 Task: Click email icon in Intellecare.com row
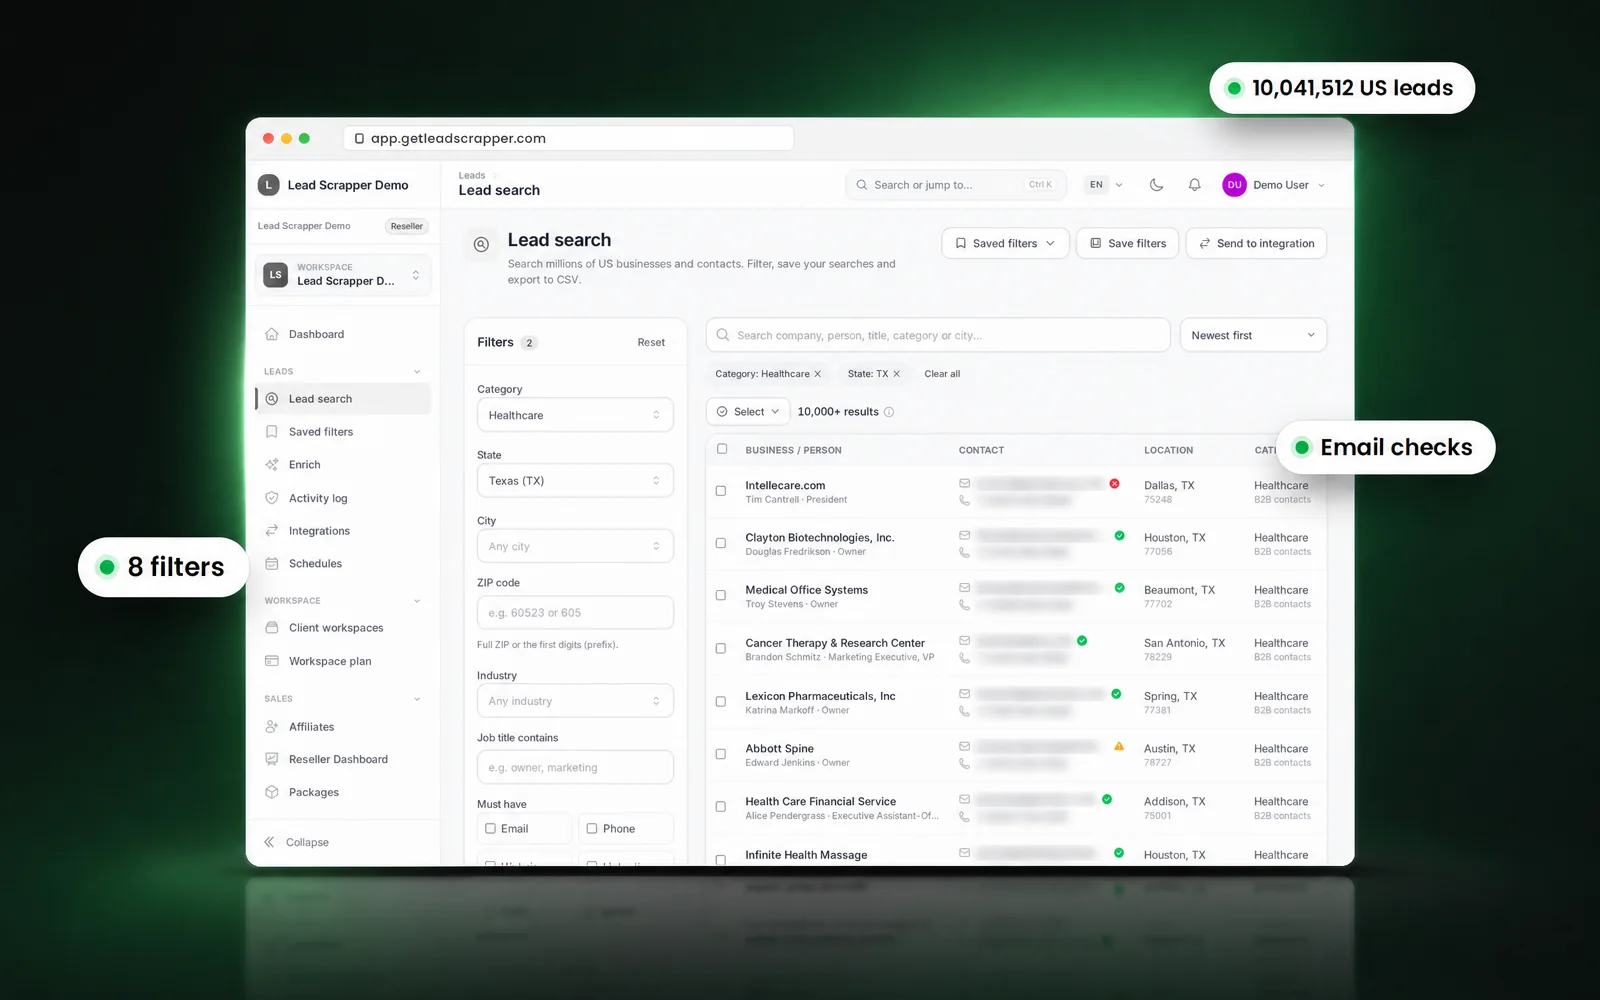(x=964, y=483)
